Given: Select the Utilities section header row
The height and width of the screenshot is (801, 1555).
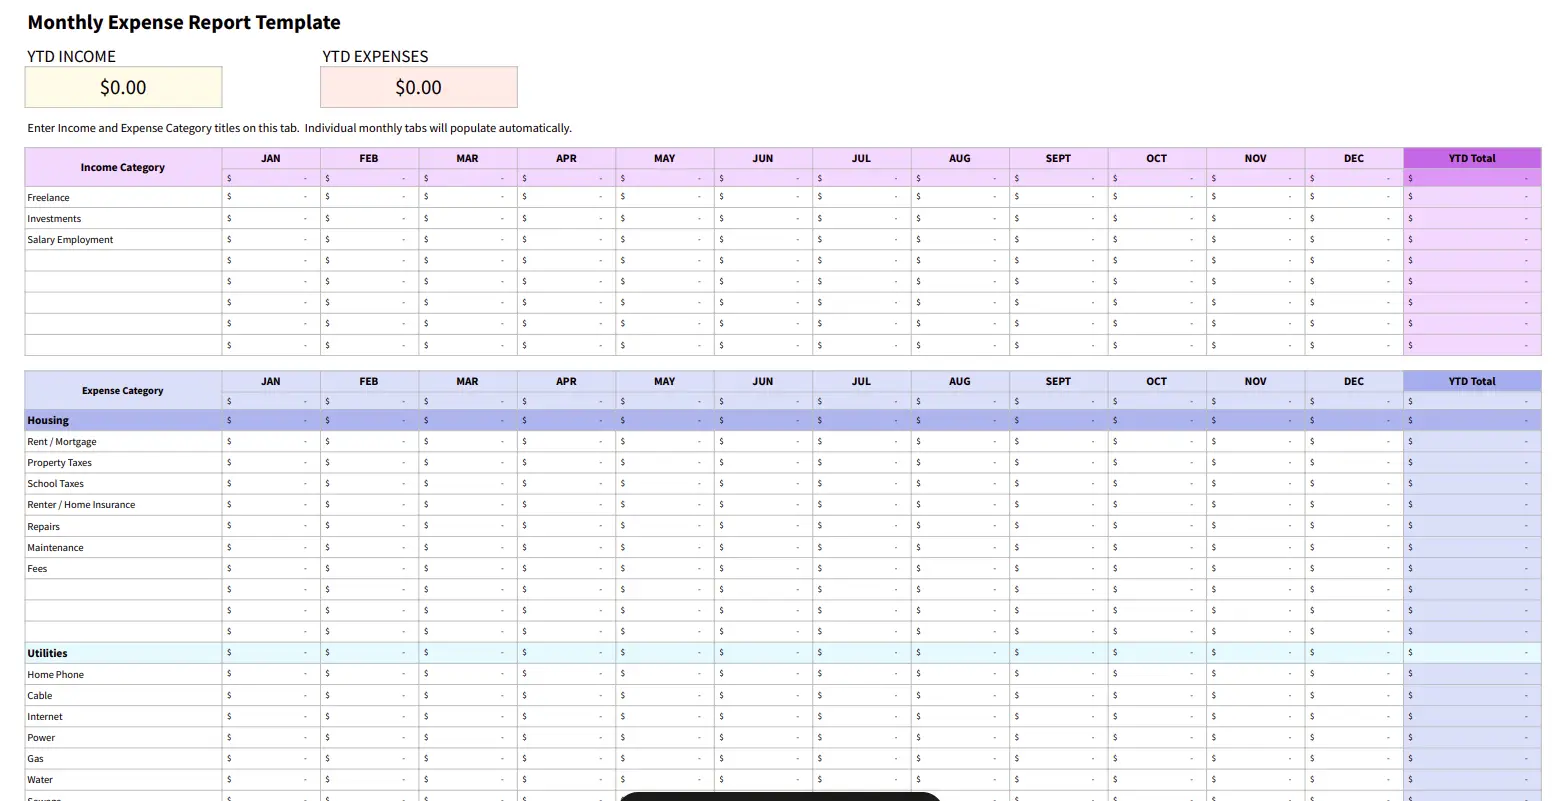Looking at the screenshot, I should point(46,652).
